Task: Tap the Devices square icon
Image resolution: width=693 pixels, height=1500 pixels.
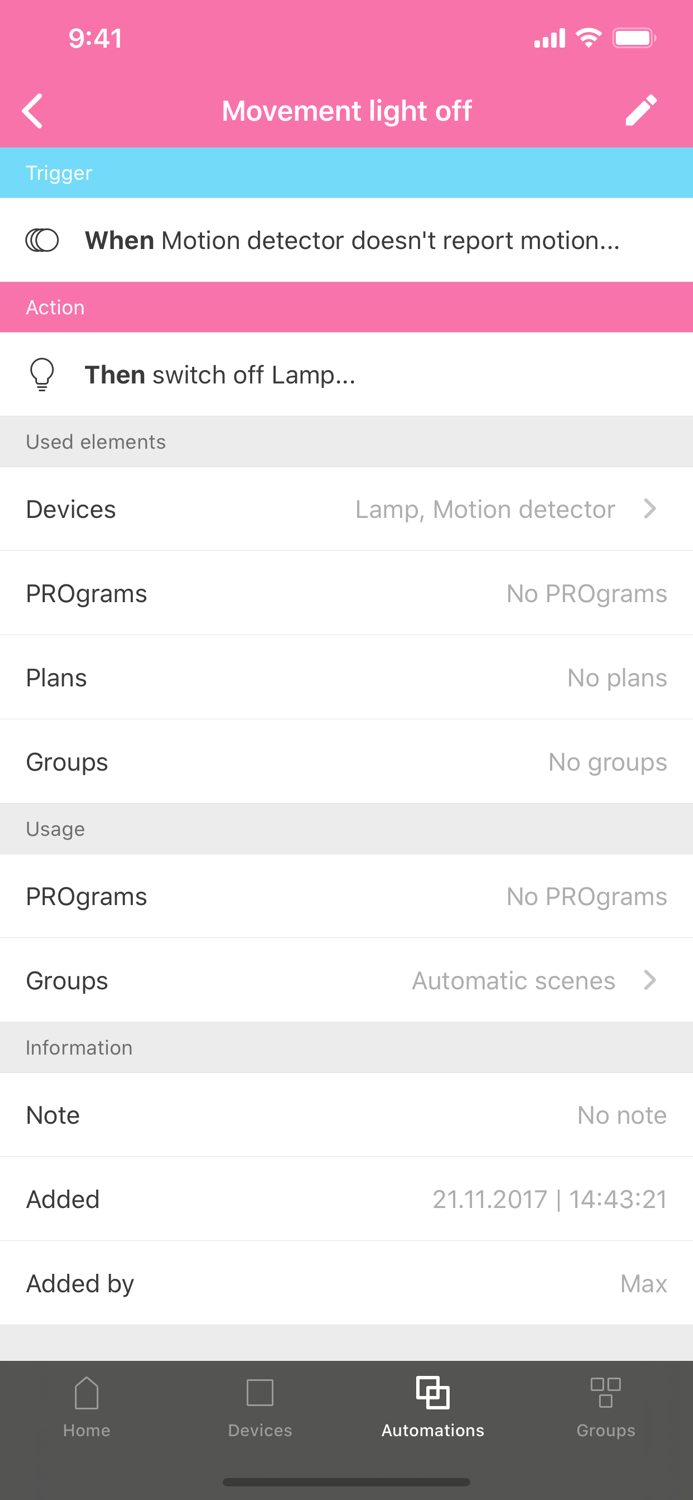Action: [260, 1392]
